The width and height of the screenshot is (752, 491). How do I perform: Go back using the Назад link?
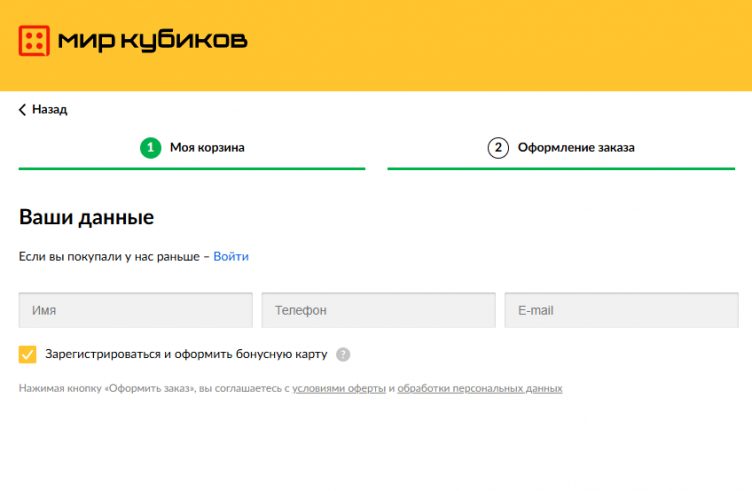(x=43, y=110)
